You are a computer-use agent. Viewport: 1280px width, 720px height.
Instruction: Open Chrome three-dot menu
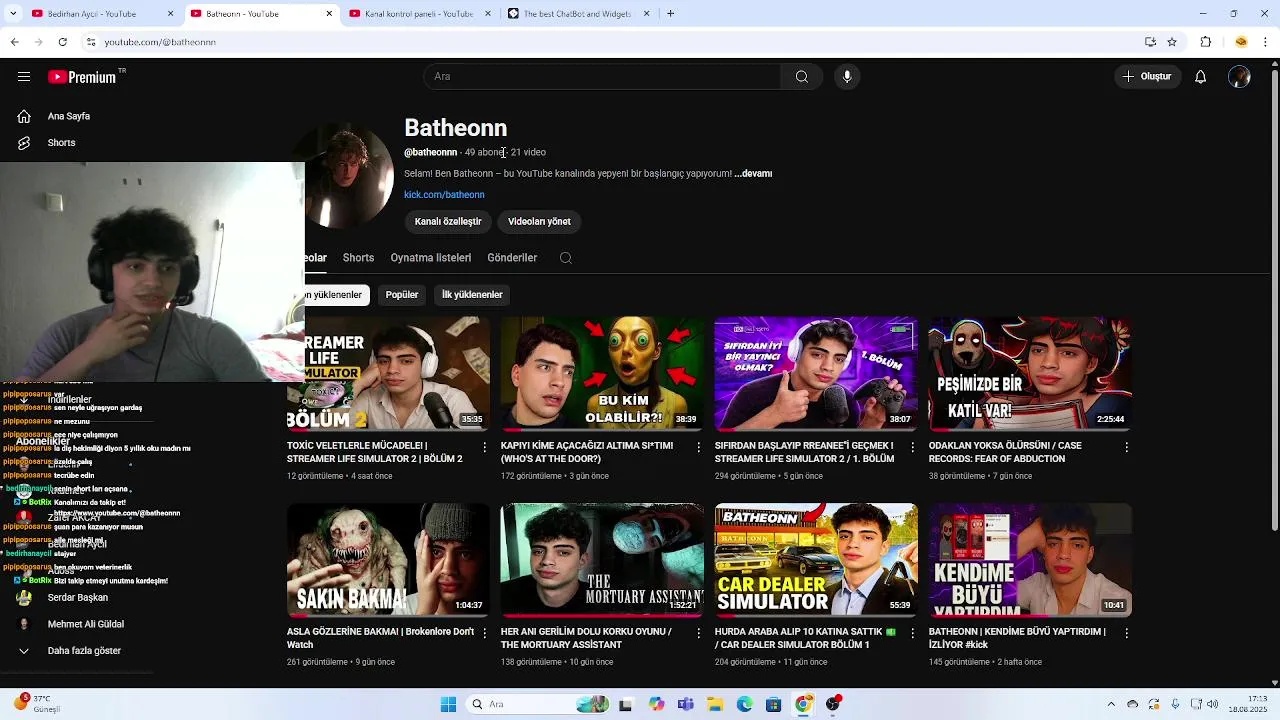point(1266,42)
